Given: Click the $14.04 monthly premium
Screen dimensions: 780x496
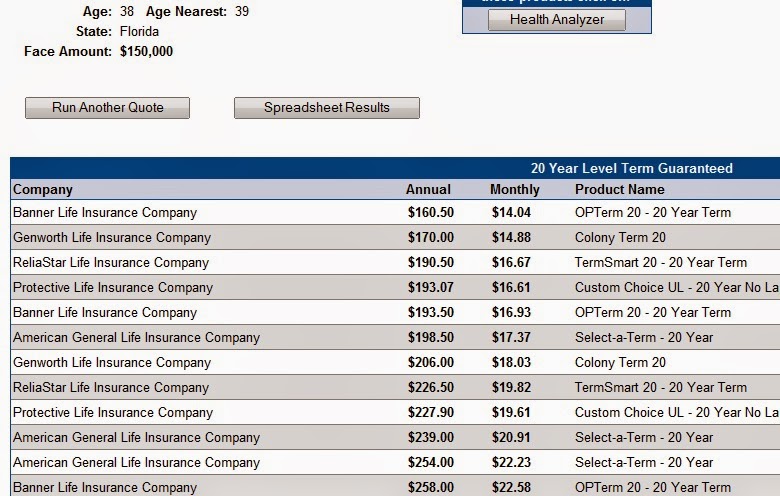Looking at the screenshot, I should 511,212.
